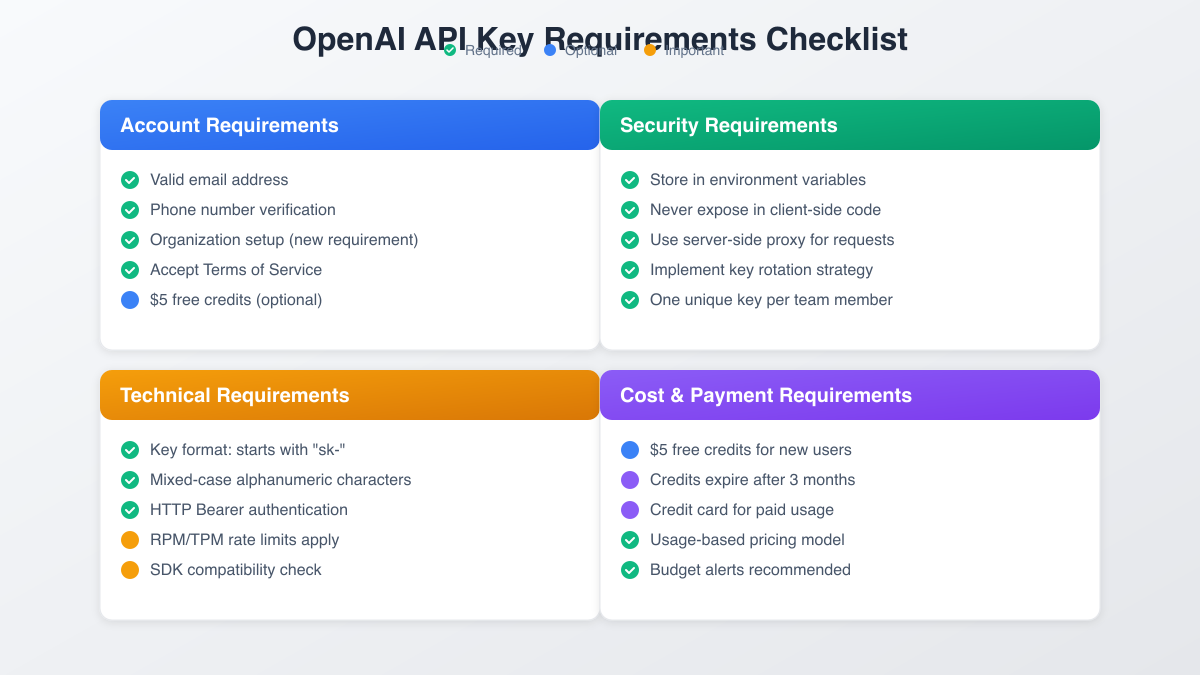Click the purple dot beside Credits expire after 3 months
This screenshot has height=675, width=1200.
[x=630, y=480]
